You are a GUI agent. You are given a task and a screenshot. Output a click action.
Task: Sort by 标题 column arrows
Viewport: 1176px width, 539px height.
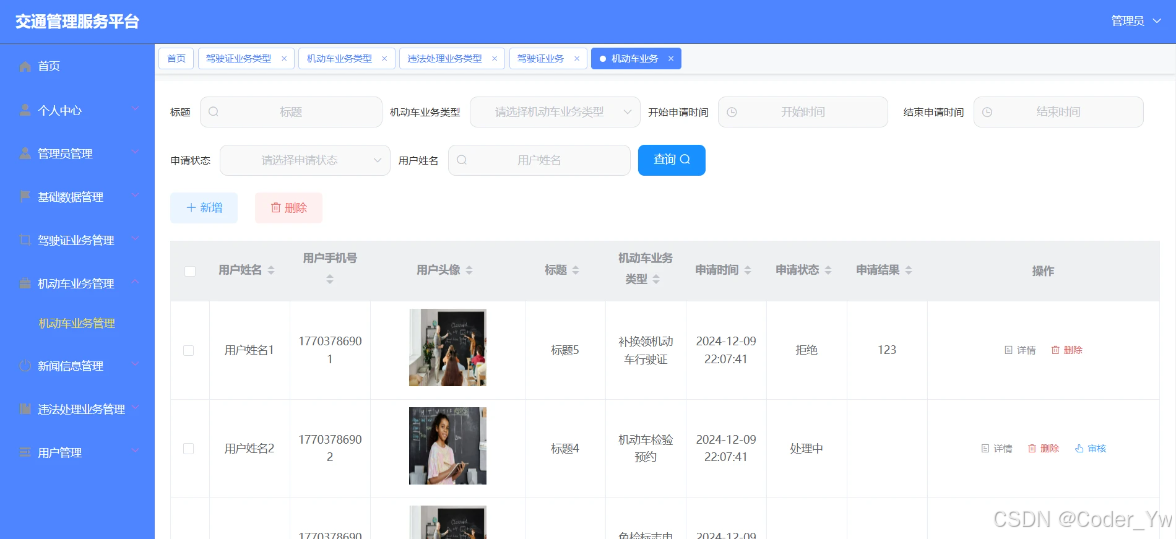coord(576,270)
